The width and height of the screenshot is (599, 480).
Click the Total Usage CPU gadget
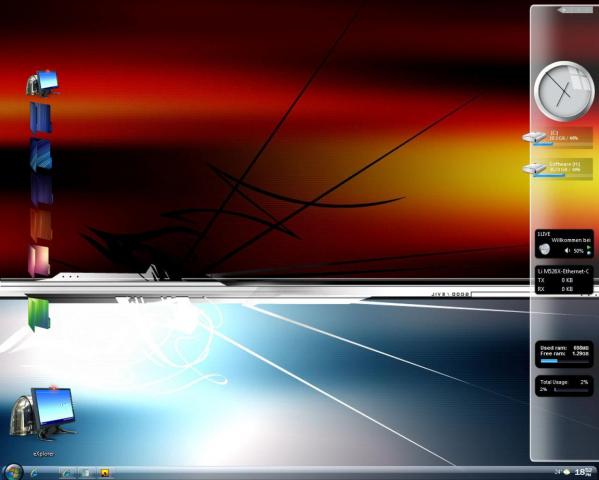point(564,386)
